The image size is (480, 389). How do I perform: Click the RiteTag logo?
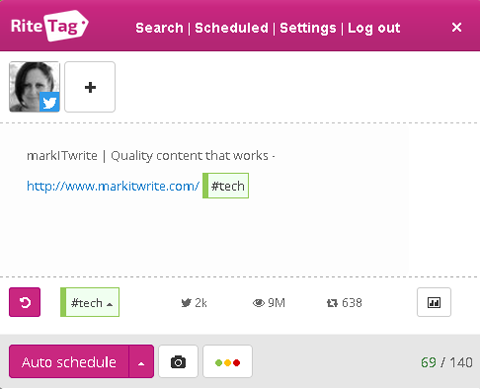(x=49, y=26)
